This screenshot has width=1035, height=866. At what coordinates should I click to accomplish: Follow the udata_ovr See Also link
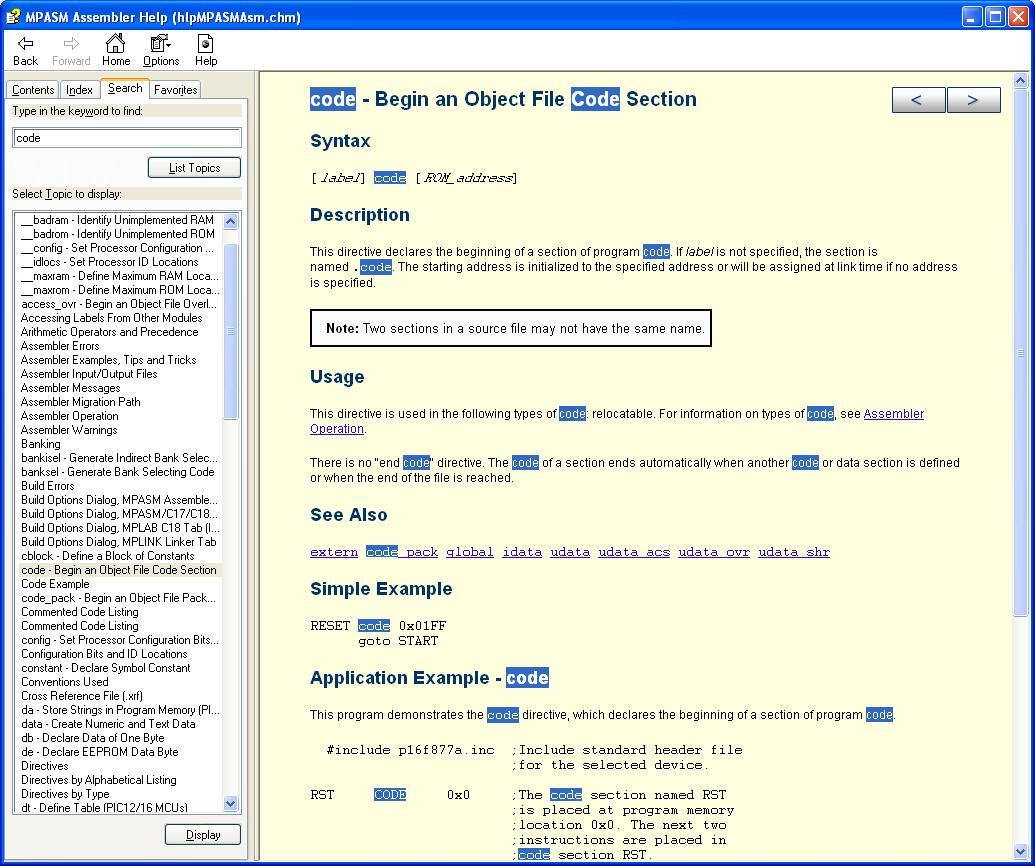(714, 552)
